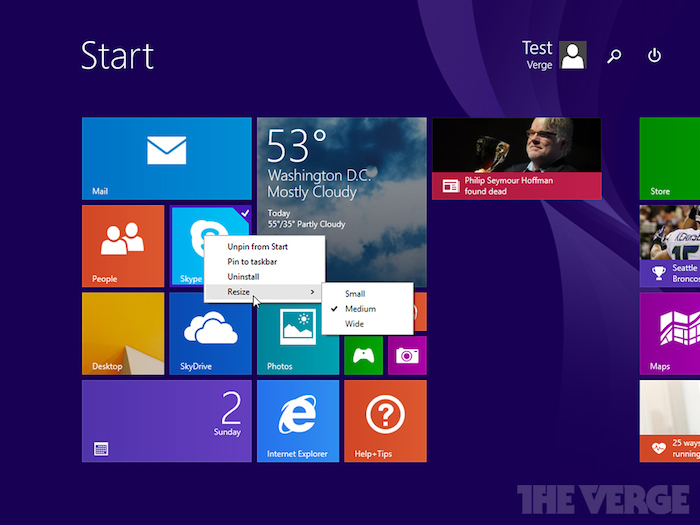Open the News tile about Philip Seymour Hoffman
Screen dimensions: 700x525
[517, 158]
